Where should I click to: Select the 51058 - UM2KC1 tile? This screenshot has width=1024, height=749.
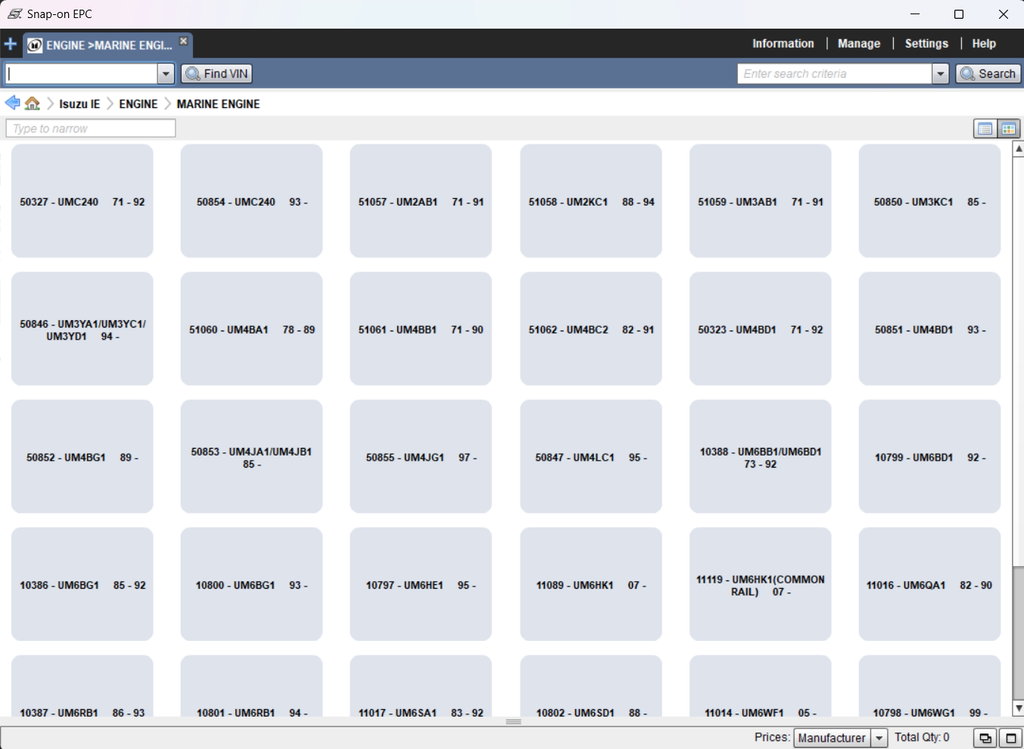pos(591,201)
